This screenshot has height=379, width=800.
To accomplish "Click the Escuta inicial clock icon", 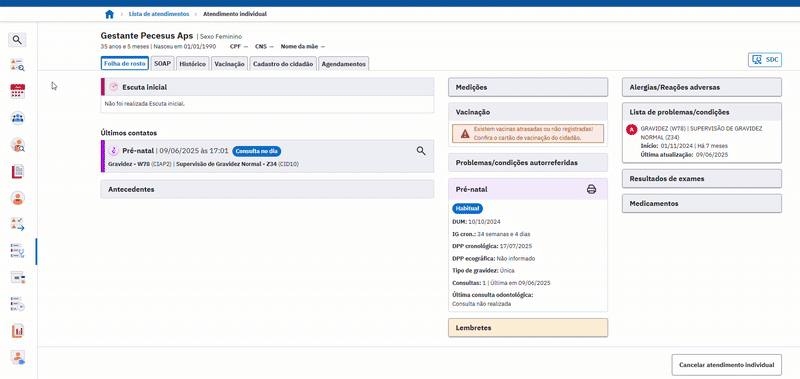I will [x=114, y=87].
